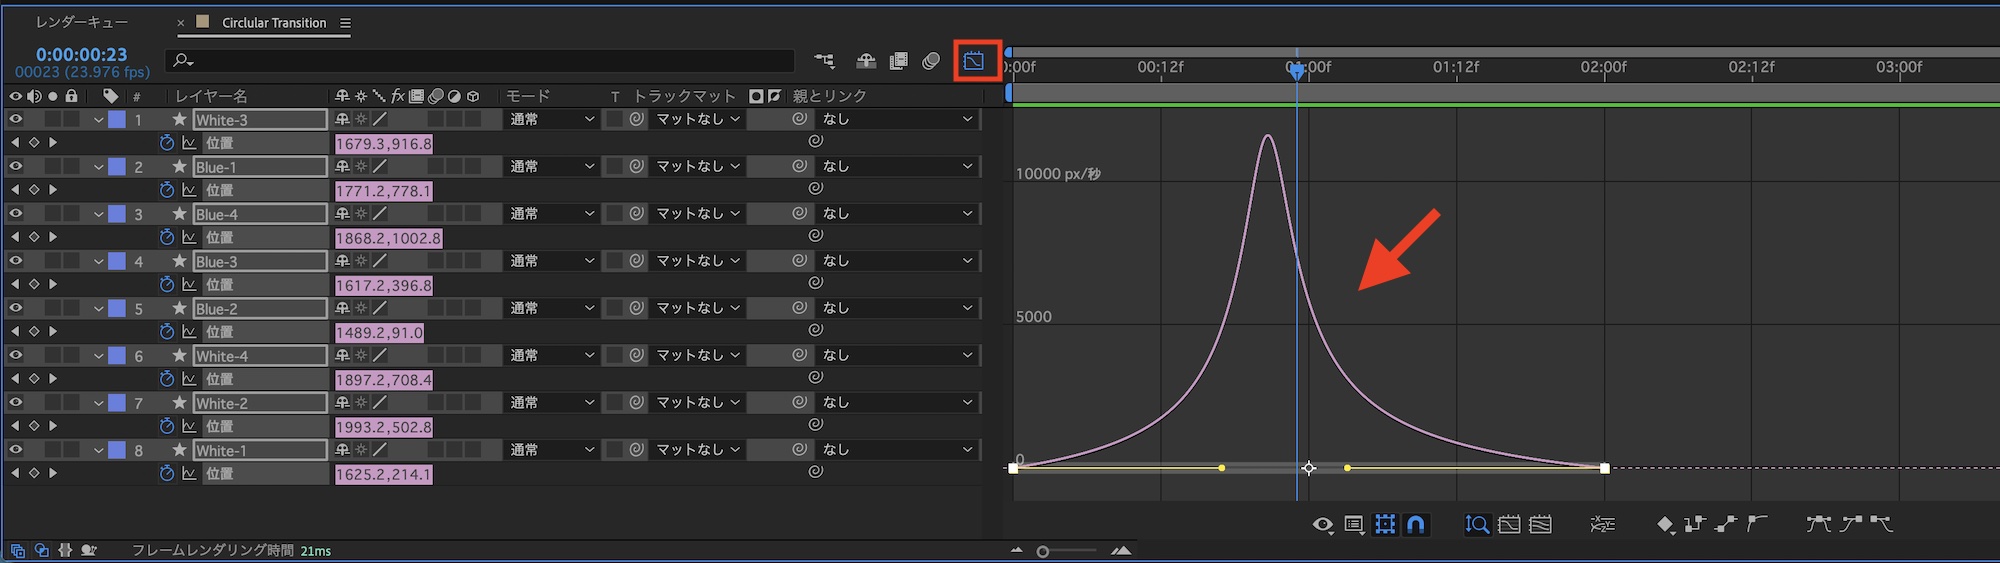Select the White-2 layer name field
This screenshot has height=563, width=2000.
(260, 403)
